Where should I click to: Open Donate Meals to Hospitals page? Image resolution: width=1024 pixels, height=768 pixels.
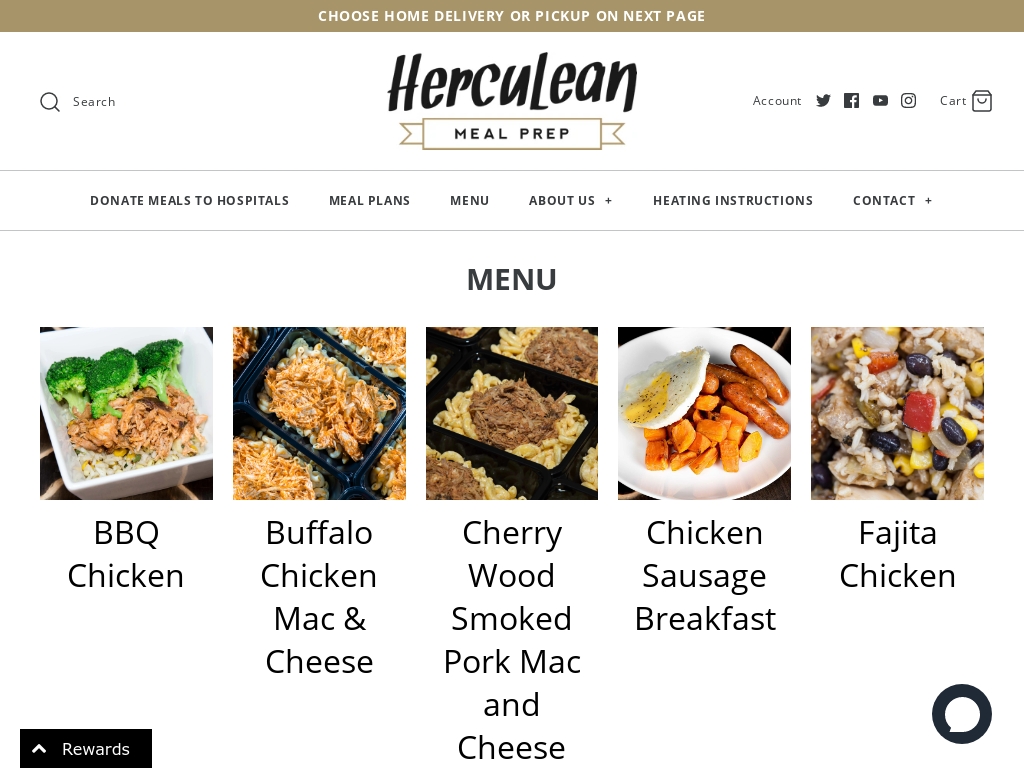[189, 200]
